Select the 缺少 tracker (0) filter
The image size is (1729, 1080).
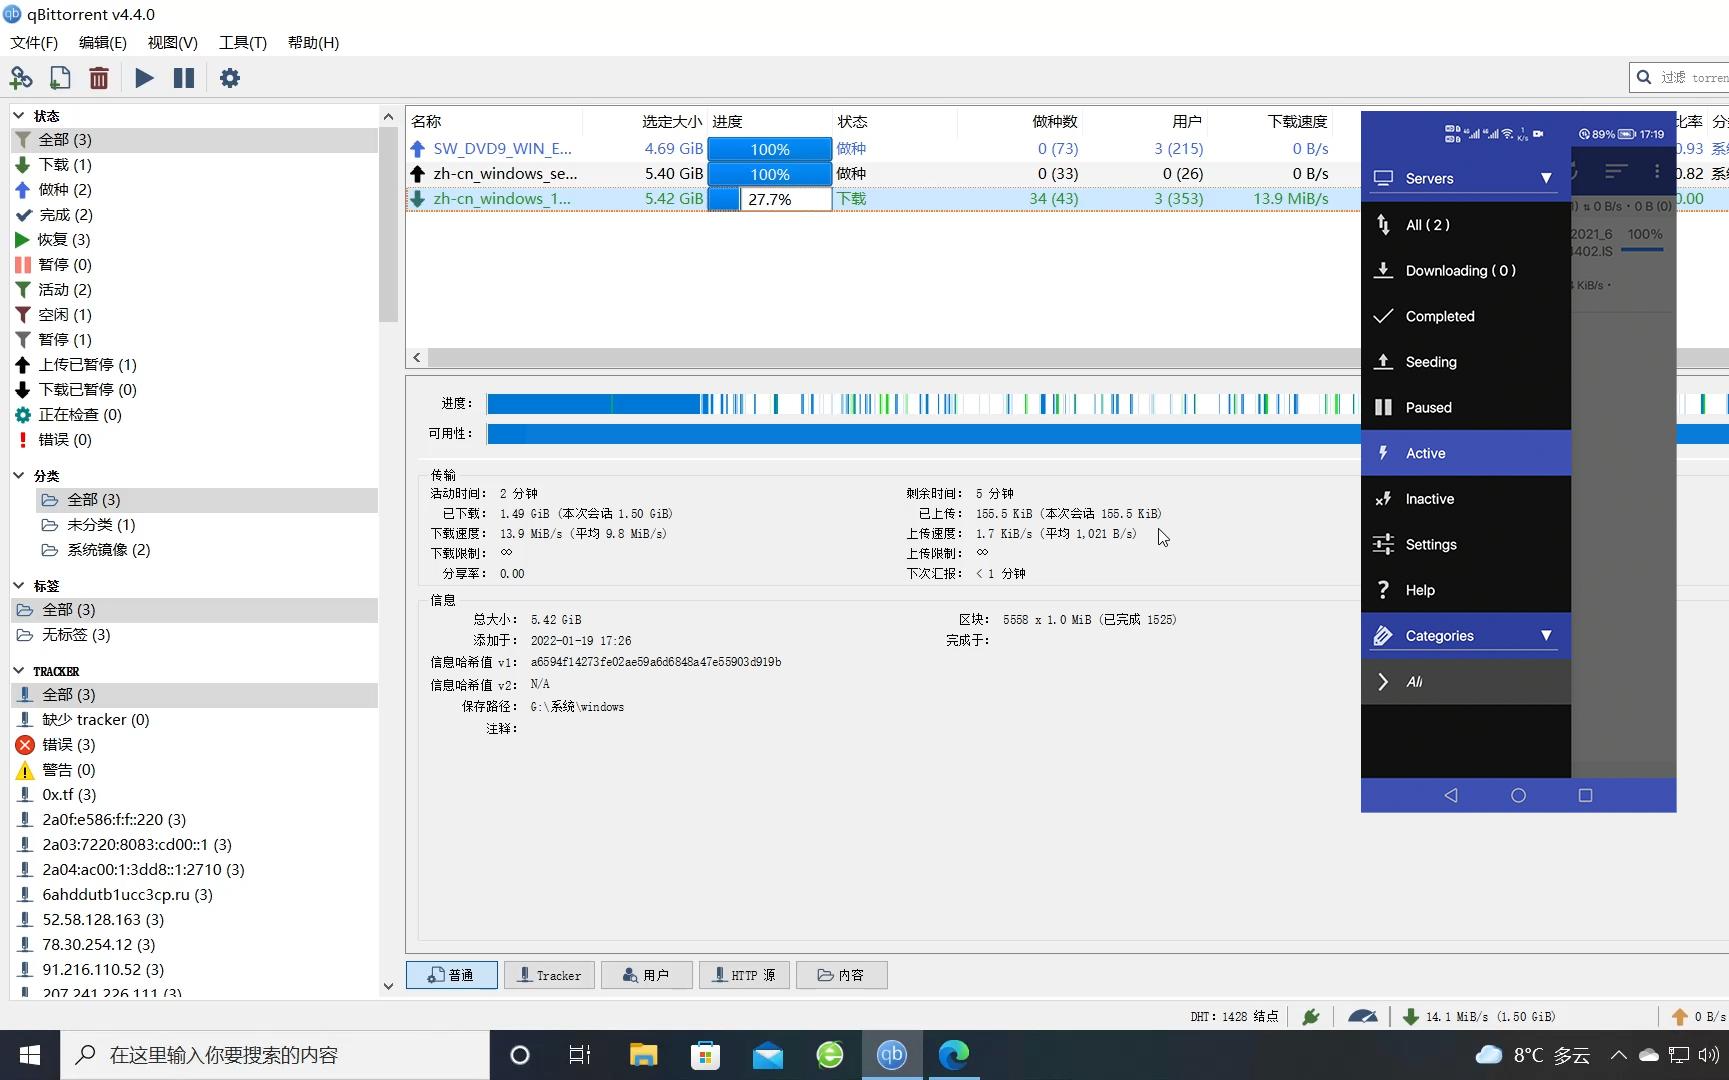pyautogui.click(x=195, y=720)
